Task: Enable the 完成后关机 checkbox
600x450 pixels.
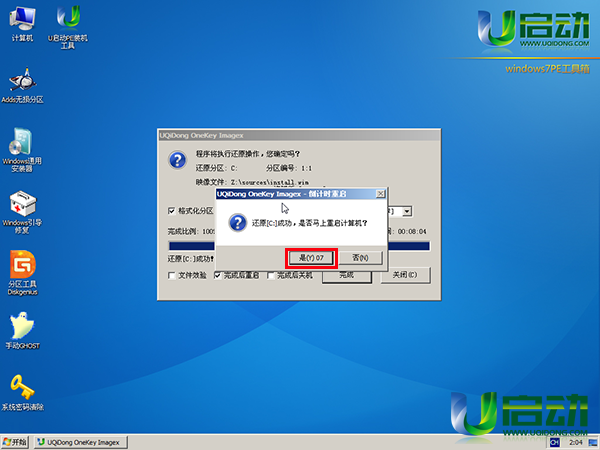Action: tap(271, 275)
